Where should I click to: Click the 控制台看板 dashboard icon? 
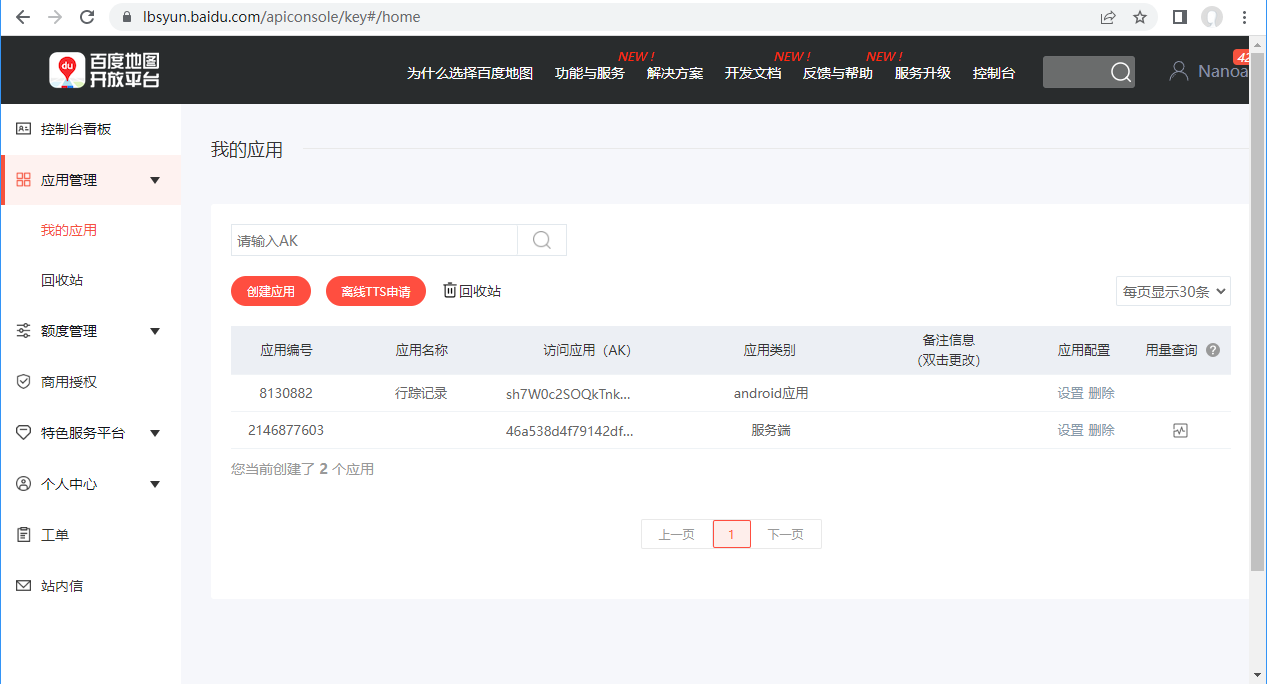pyautogui.click(x=24, y=129)
